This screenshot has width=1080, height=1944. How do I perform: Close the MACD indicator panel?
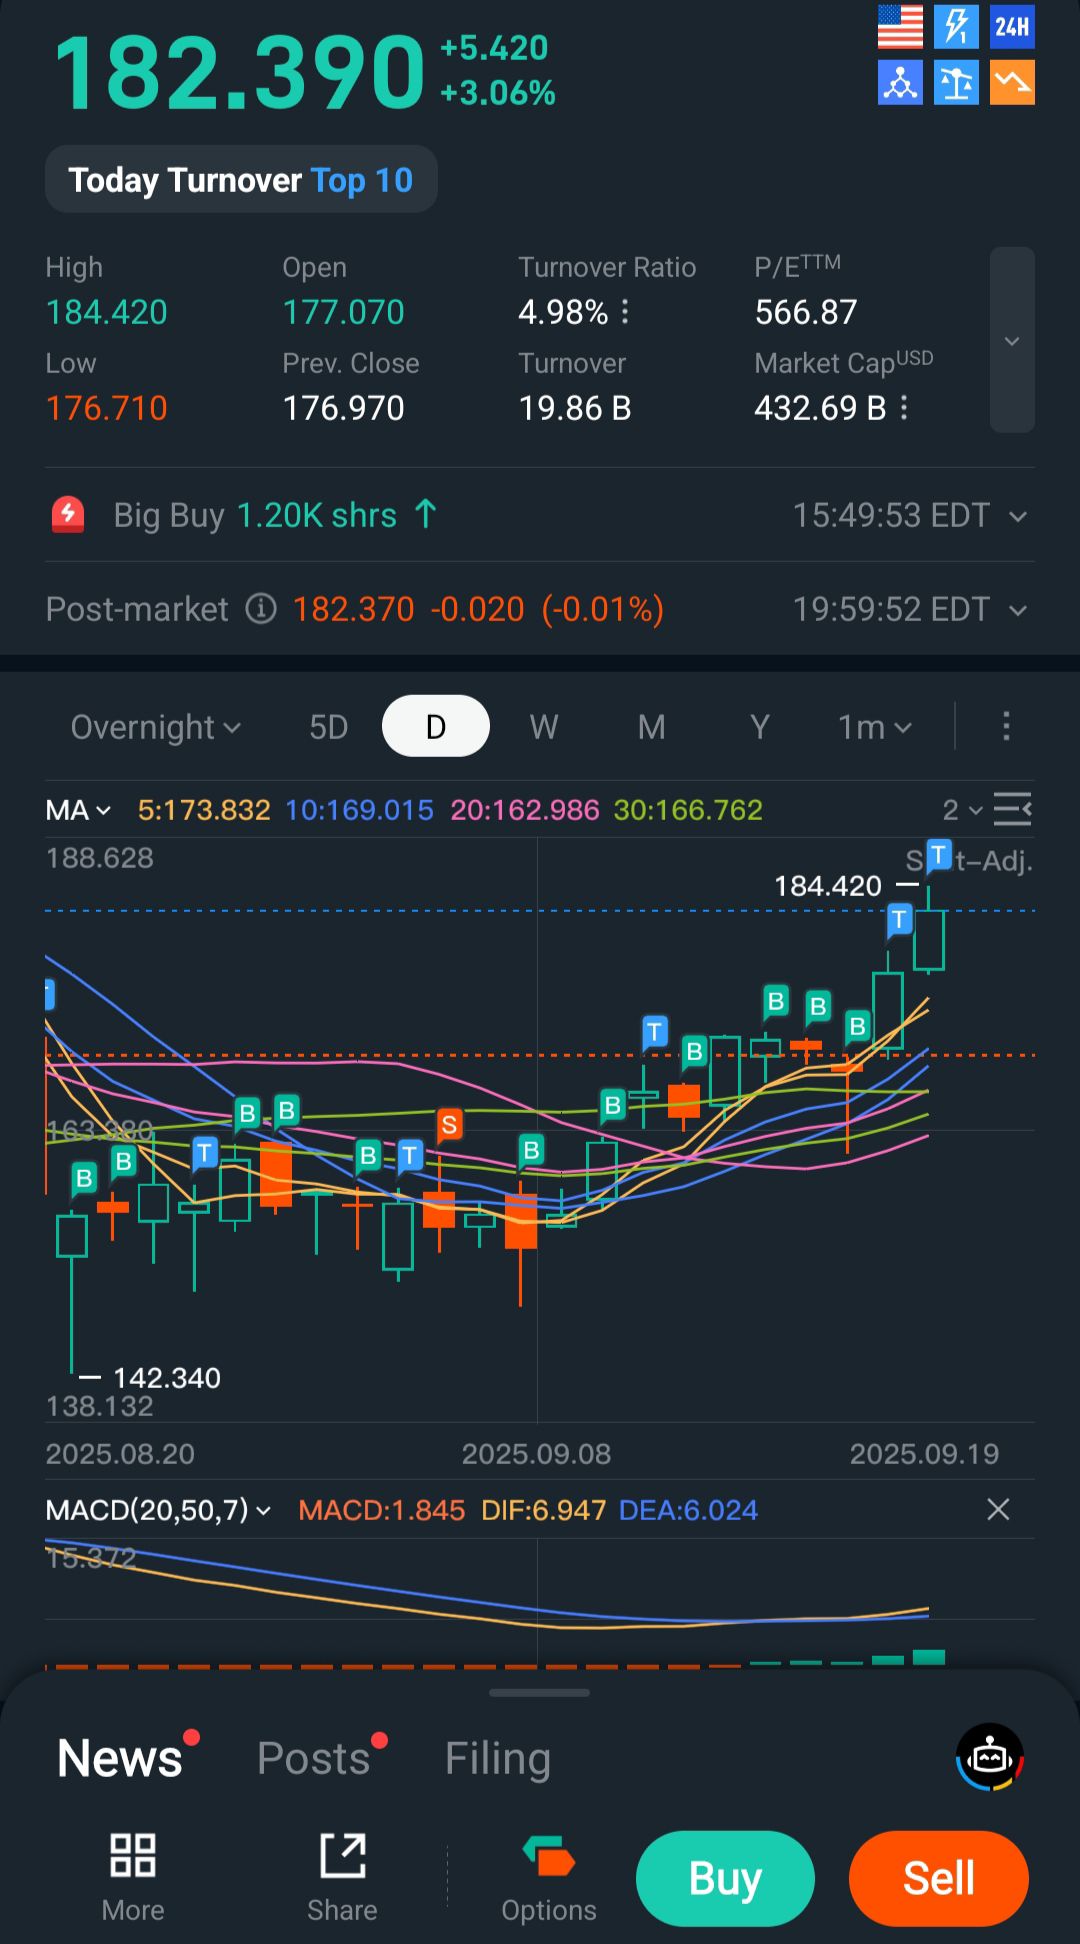(x=998, y=1509)
